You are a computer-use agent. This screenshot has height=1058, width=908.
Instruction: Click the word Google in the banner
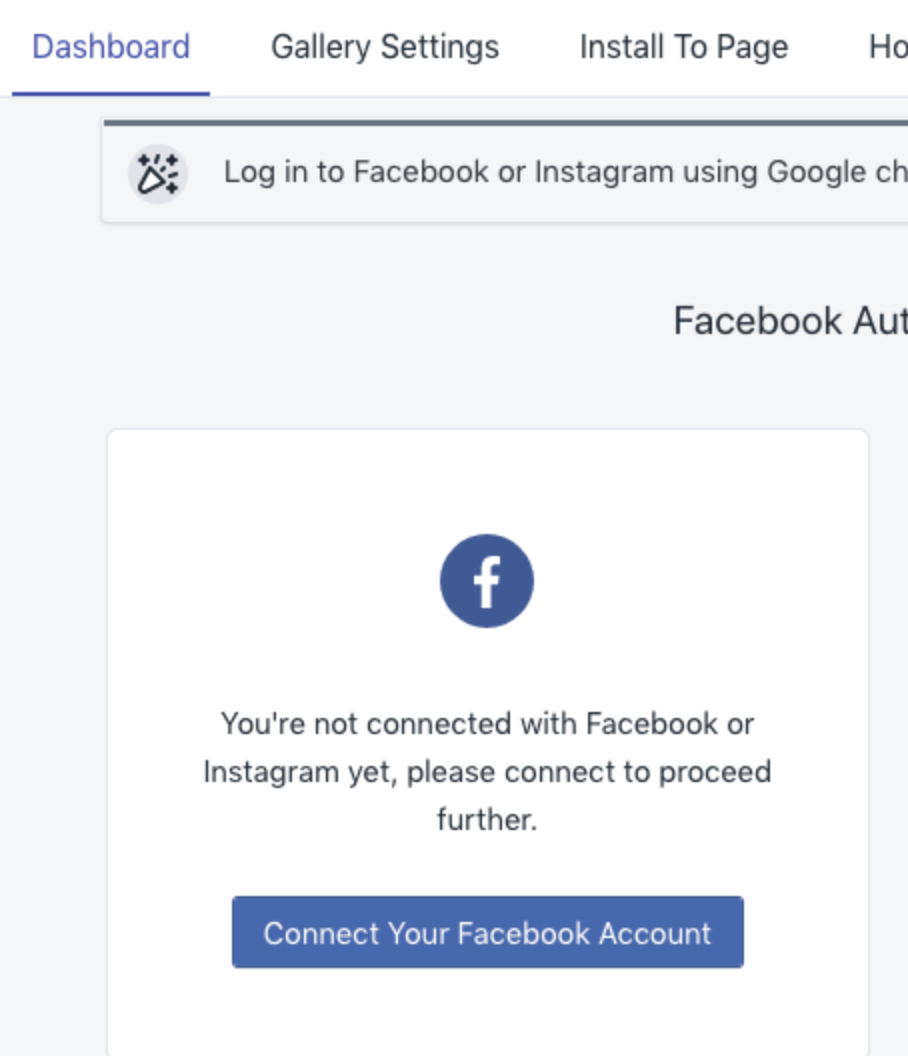[816, 172]
